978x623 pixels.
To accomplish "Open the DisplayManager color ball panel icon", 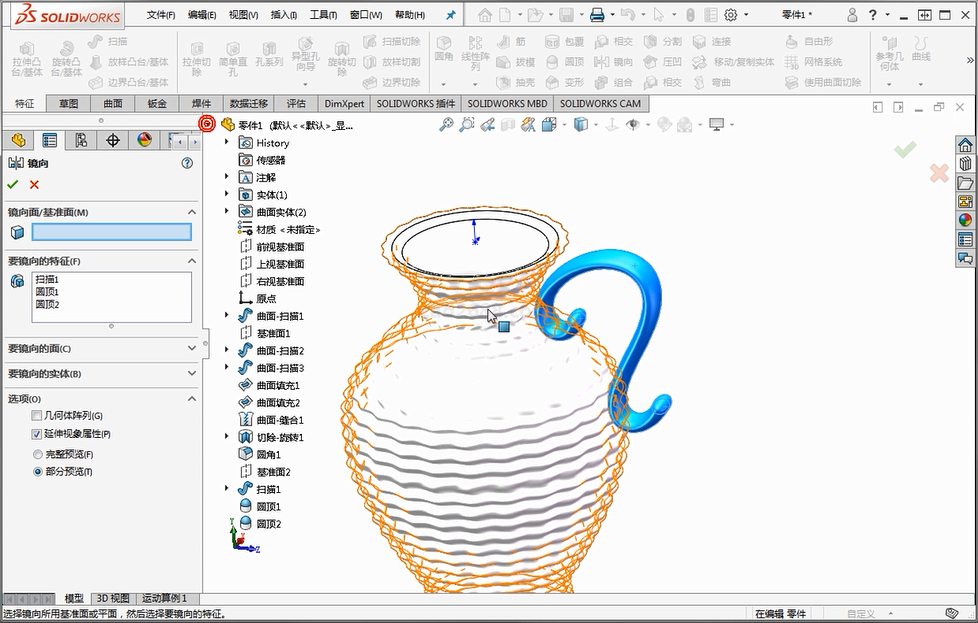I will [145, 140].
